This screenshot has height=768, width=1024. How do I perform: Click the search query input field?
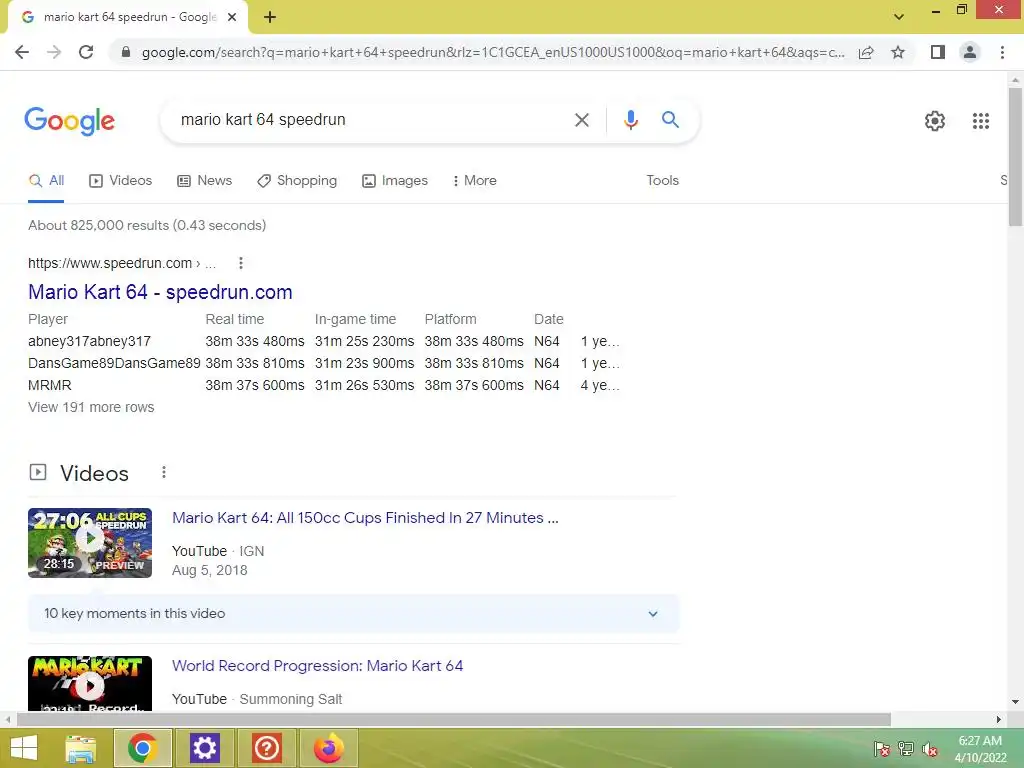(x=372, y=120)
